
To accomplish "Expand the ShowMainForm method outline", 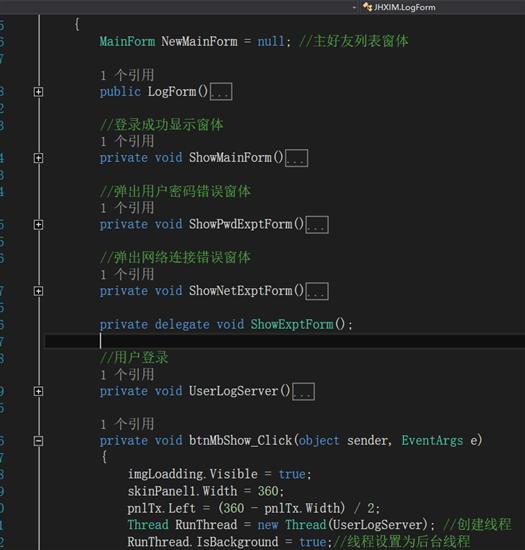I will 38,158.
